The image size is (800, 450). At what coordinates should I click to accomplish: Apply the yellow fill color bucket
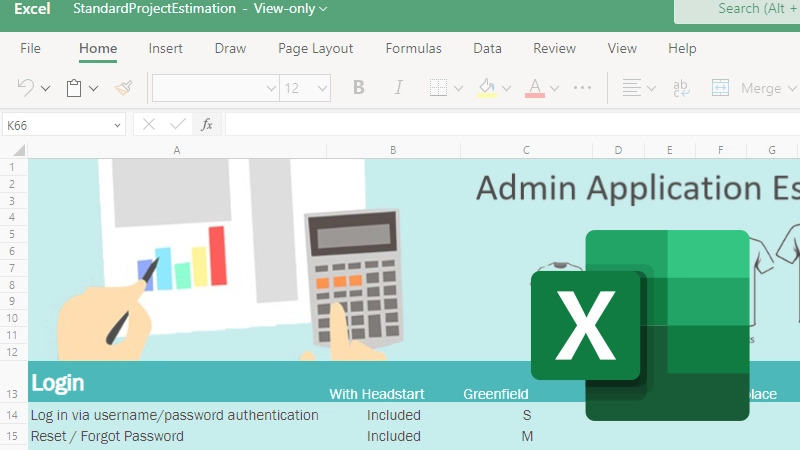click(x=487, y=88)
